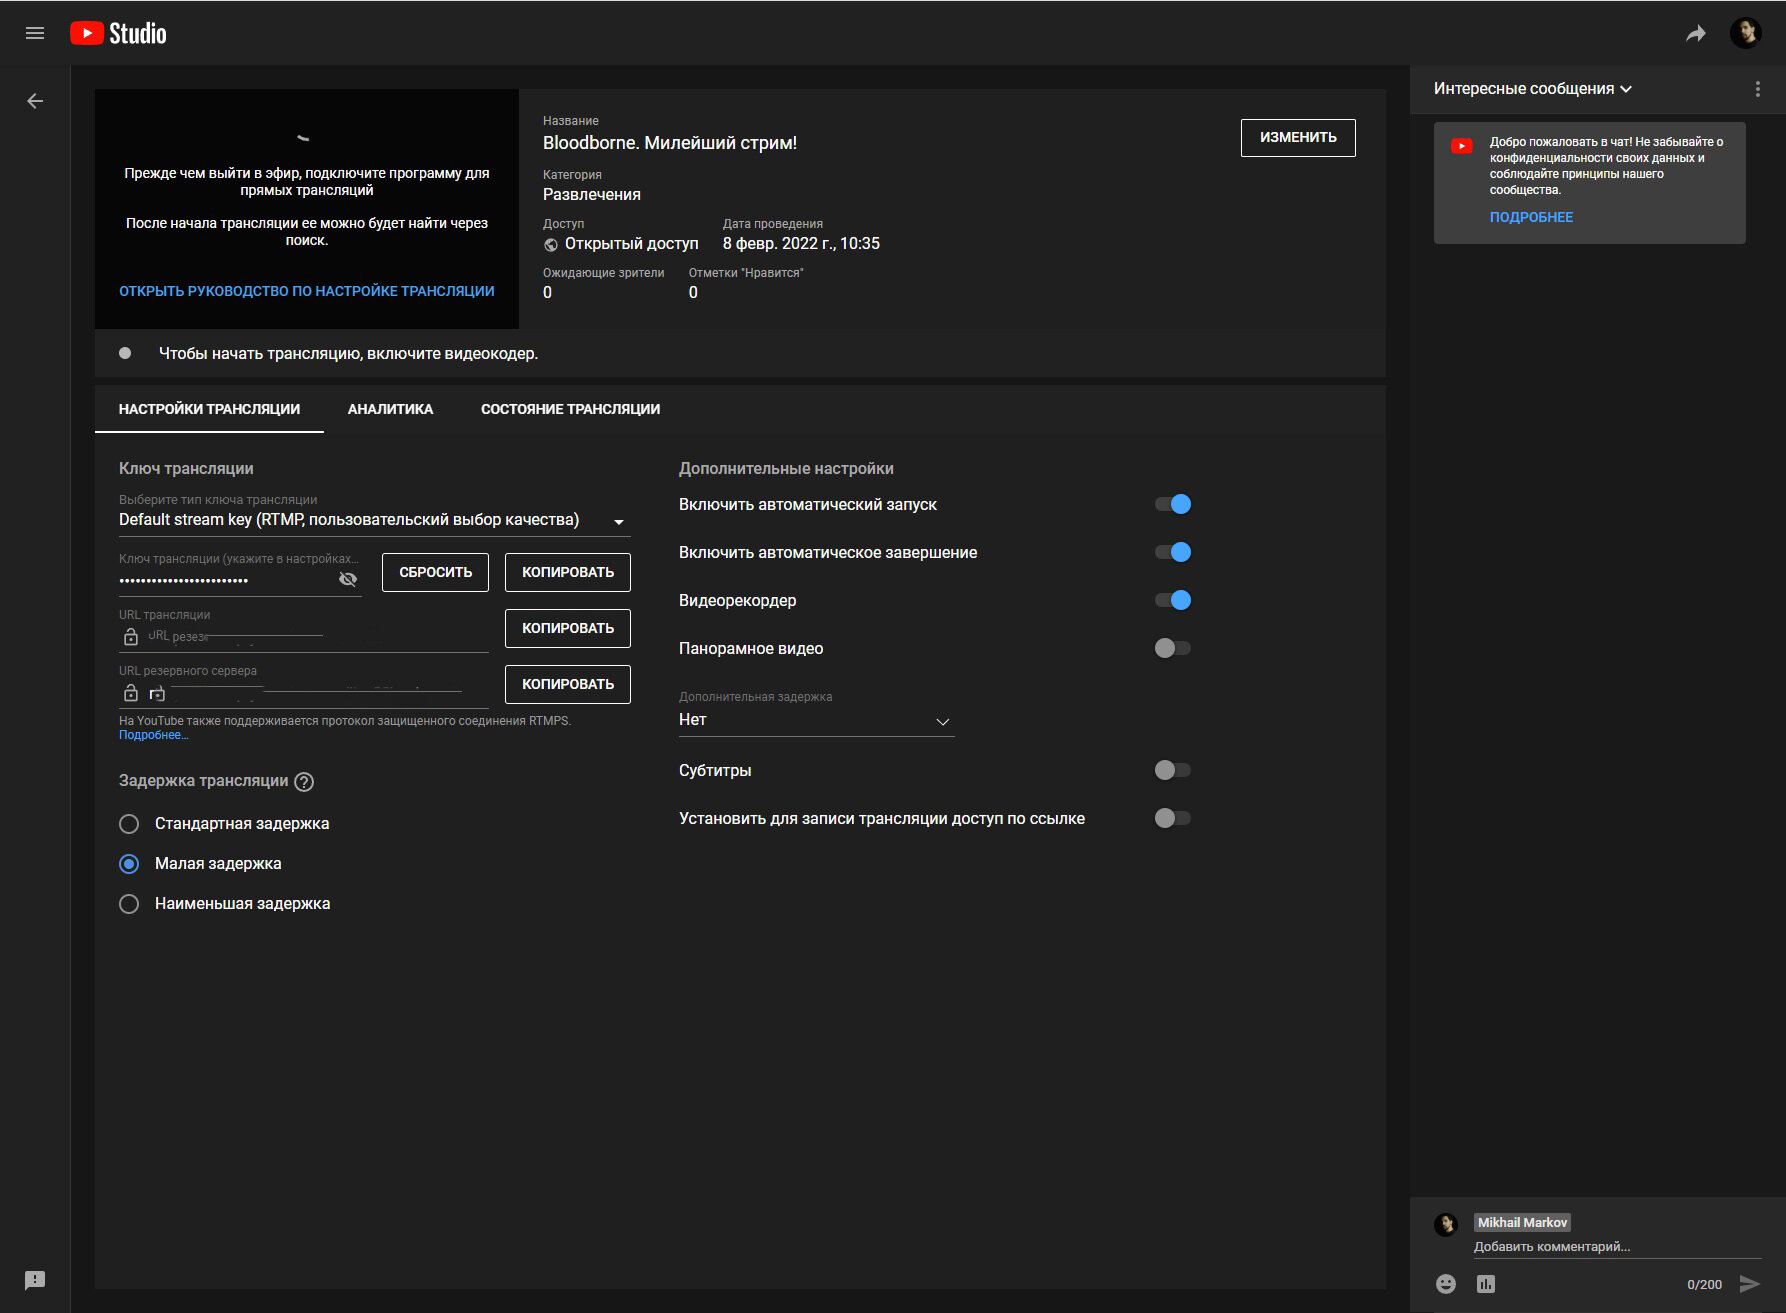Reveal stream key with eye icon

point(348,579)
